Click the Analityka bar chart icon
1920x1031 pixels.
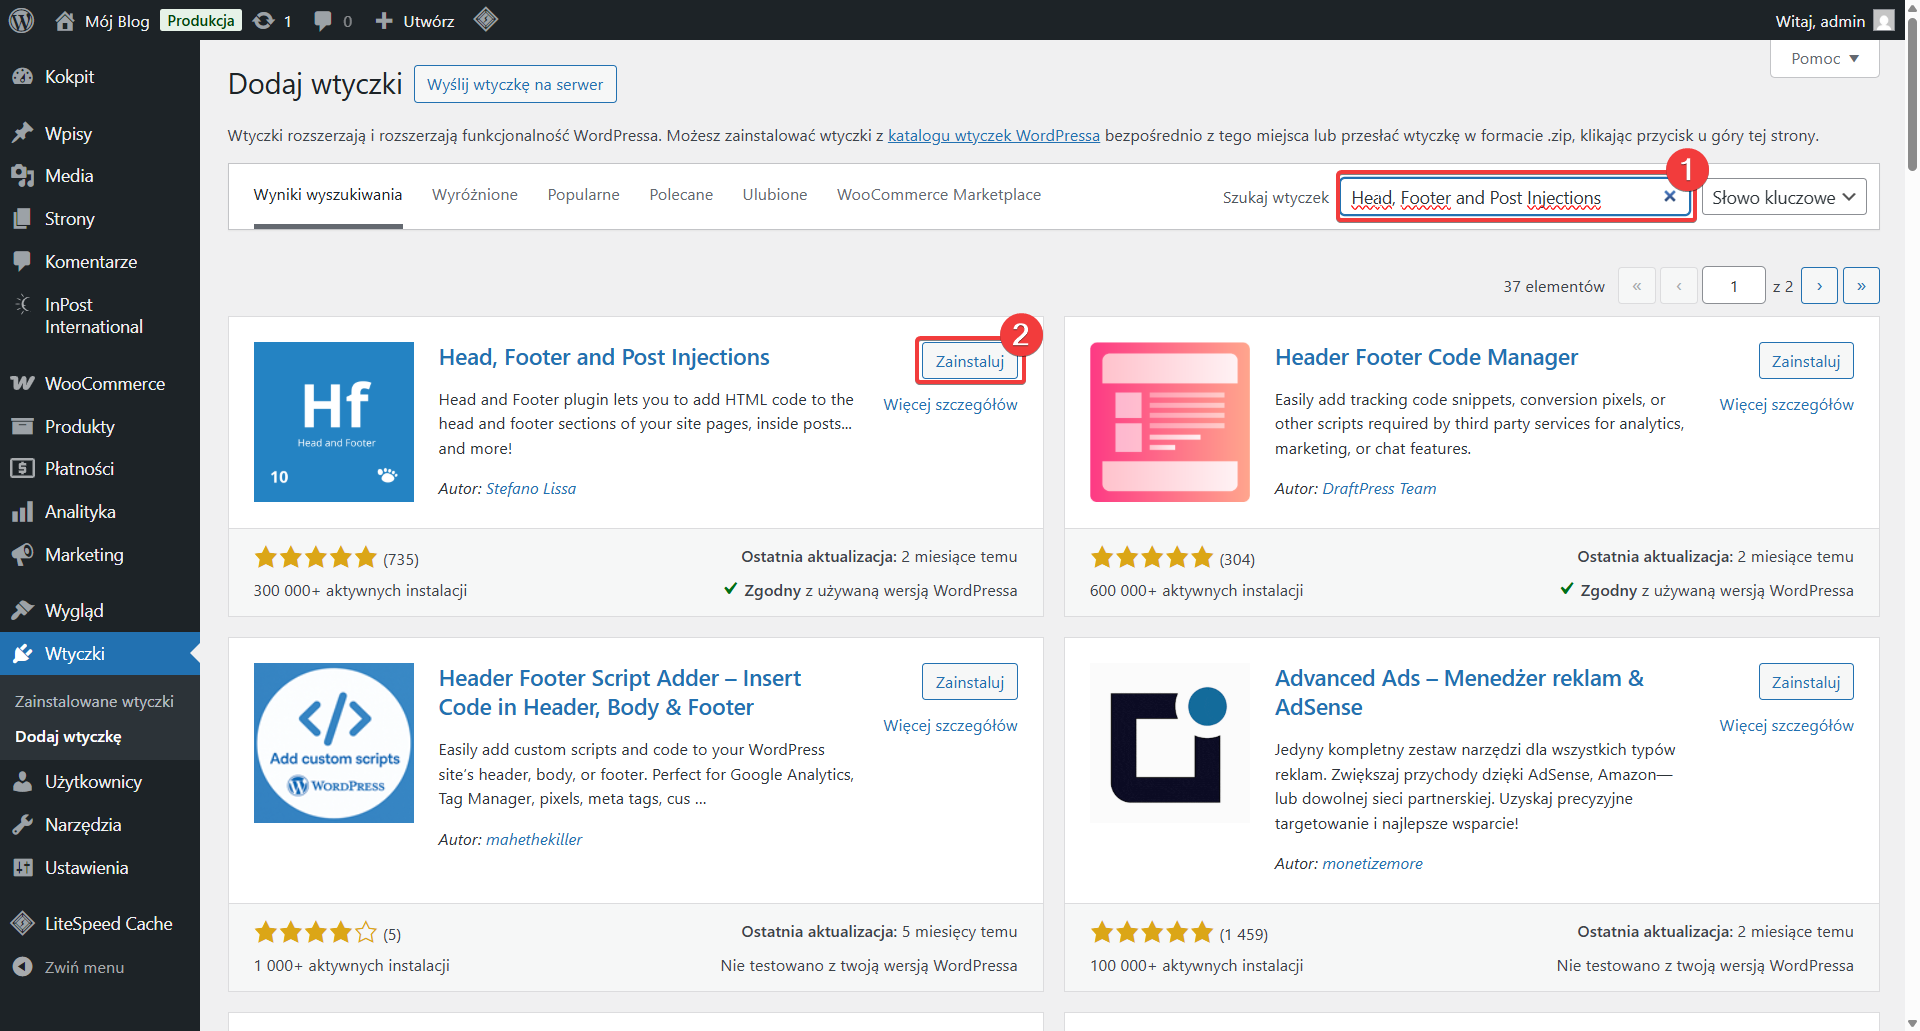coord(22,512)
